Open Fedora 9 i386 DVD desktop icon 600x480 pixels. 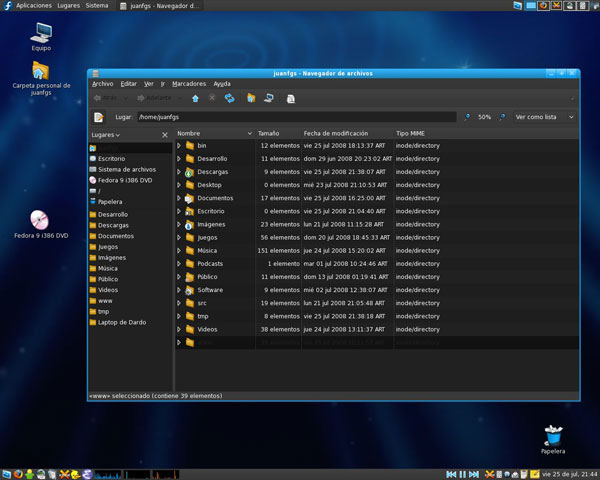[41, 225]
